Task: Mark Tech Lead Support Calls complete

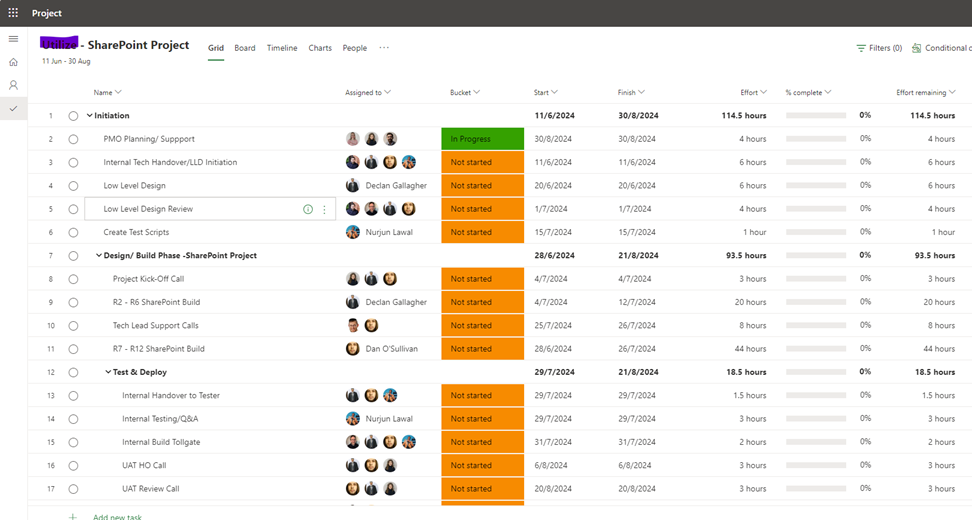Action: [x=73, y=326]
